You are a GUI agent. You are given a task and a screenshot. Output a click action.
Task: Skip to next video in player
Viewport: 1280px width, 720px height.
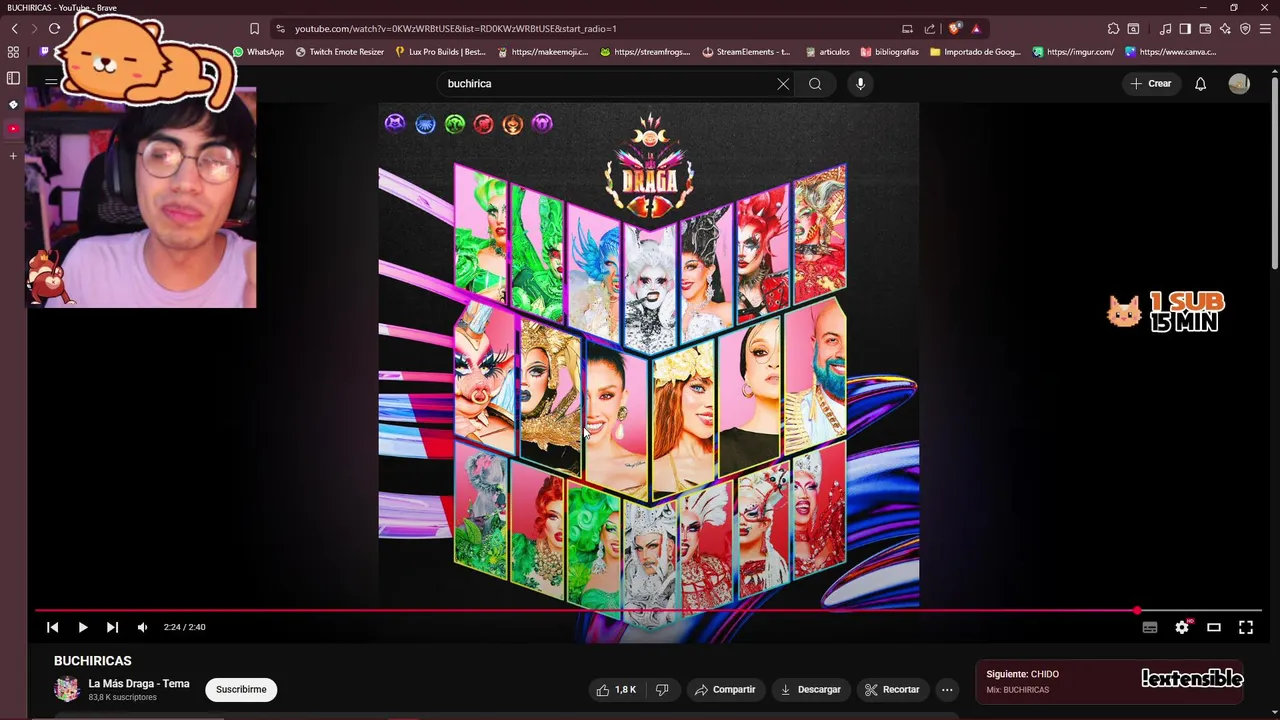(112, 627)
